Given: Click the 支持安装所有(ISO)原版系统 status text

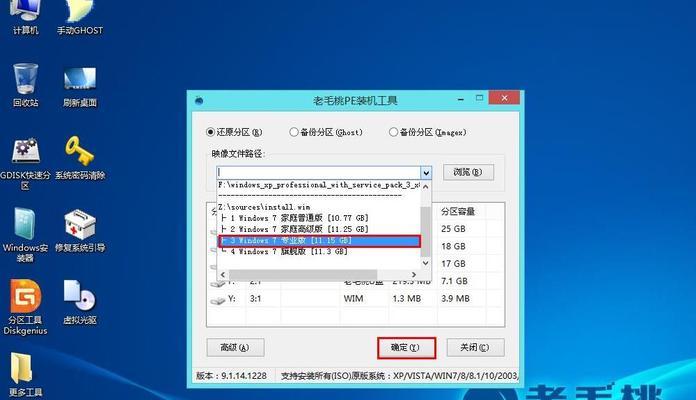Looking at the screenshot, I should point(399,376).
